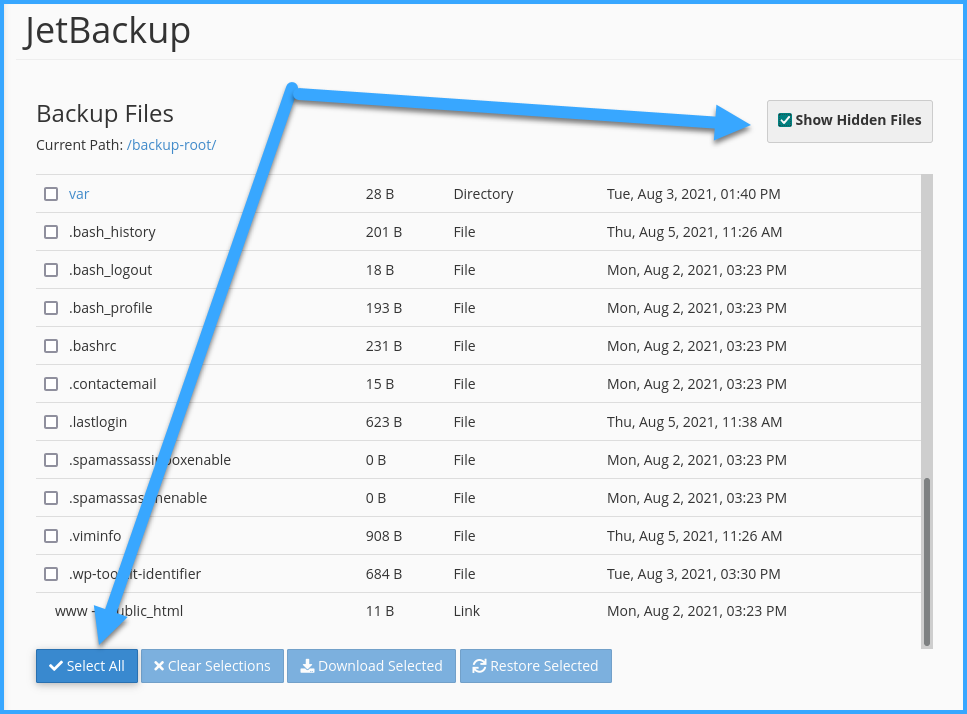967x714 pixels.
Task: Click the file list scrollbar thumb
Action: (927, 560)
